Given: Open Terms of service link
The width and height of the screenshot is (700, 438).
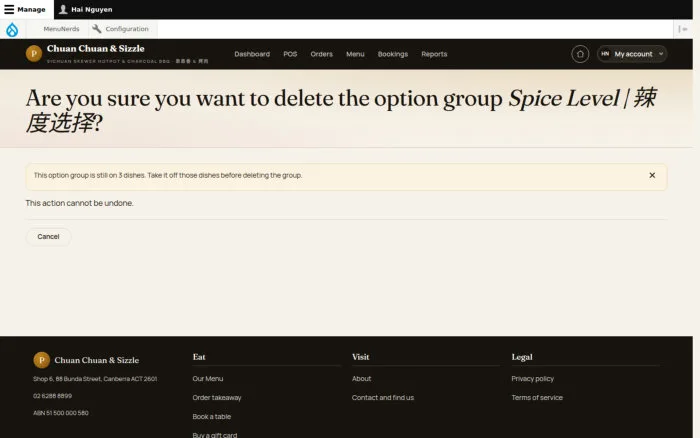Looking at the screenshot, I should tap(537, 397).
